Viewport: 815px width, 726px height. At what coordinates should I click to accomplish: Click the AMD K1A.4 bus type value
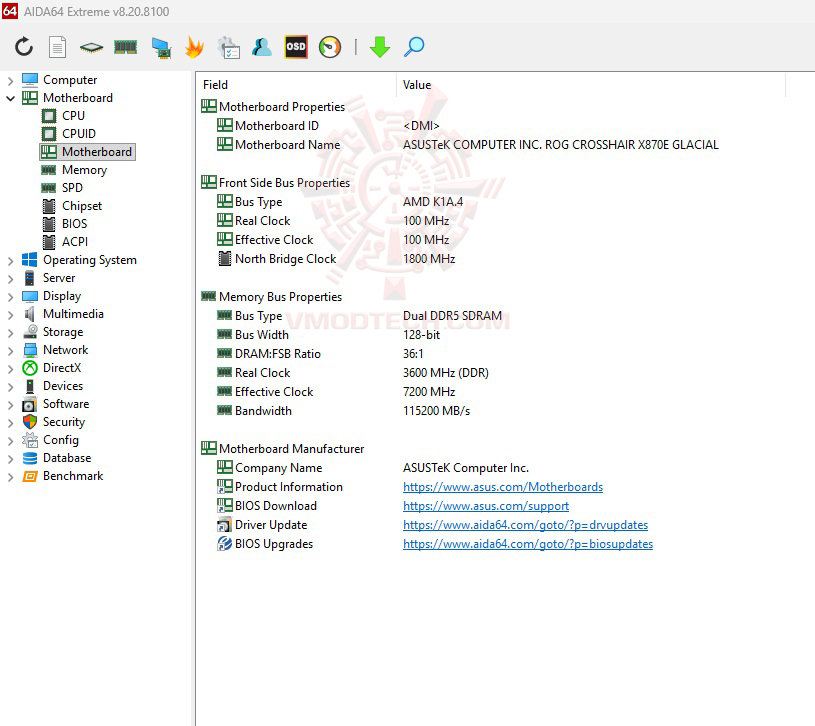432,202
